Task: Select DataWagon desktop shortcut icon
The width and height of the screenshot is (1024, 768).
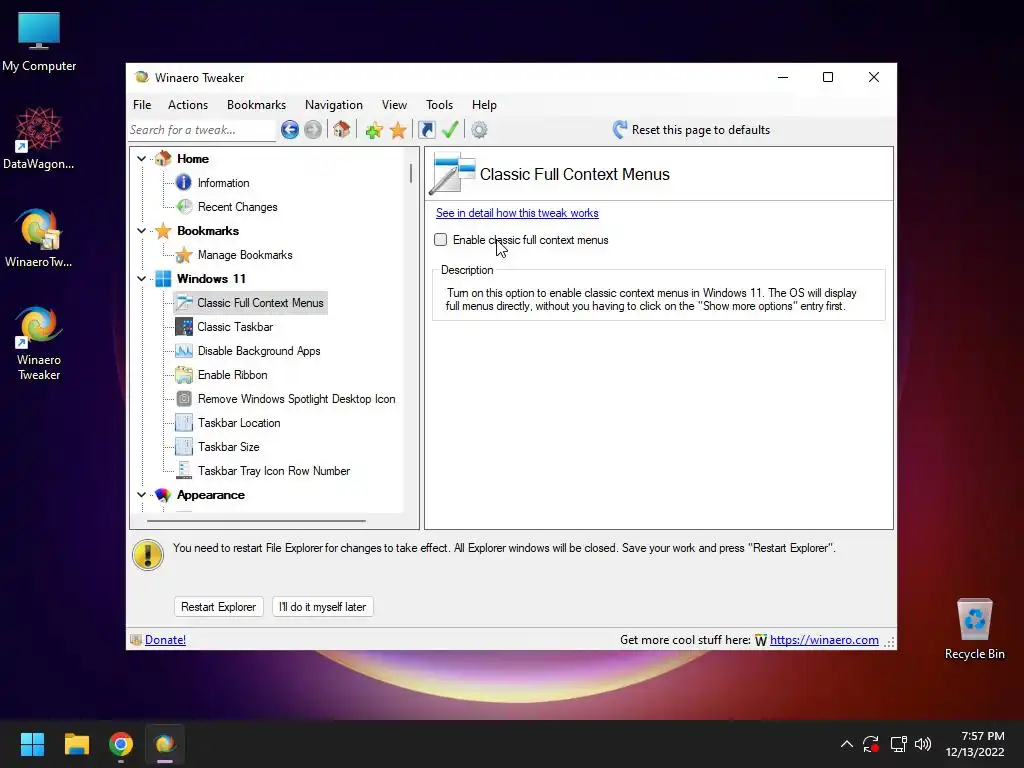Action: [39, 138]
